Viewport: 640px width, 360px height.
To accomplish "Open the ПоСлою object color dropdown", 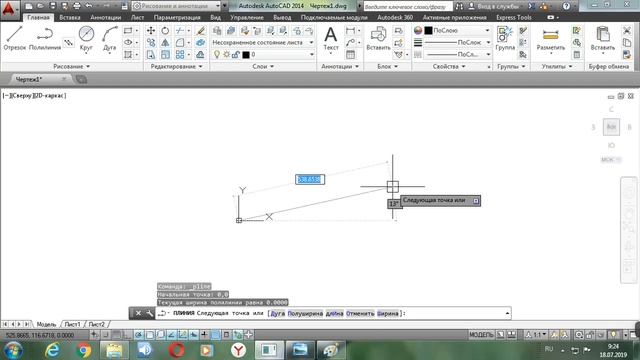I will pyautogui.click(x=451, y=31).
